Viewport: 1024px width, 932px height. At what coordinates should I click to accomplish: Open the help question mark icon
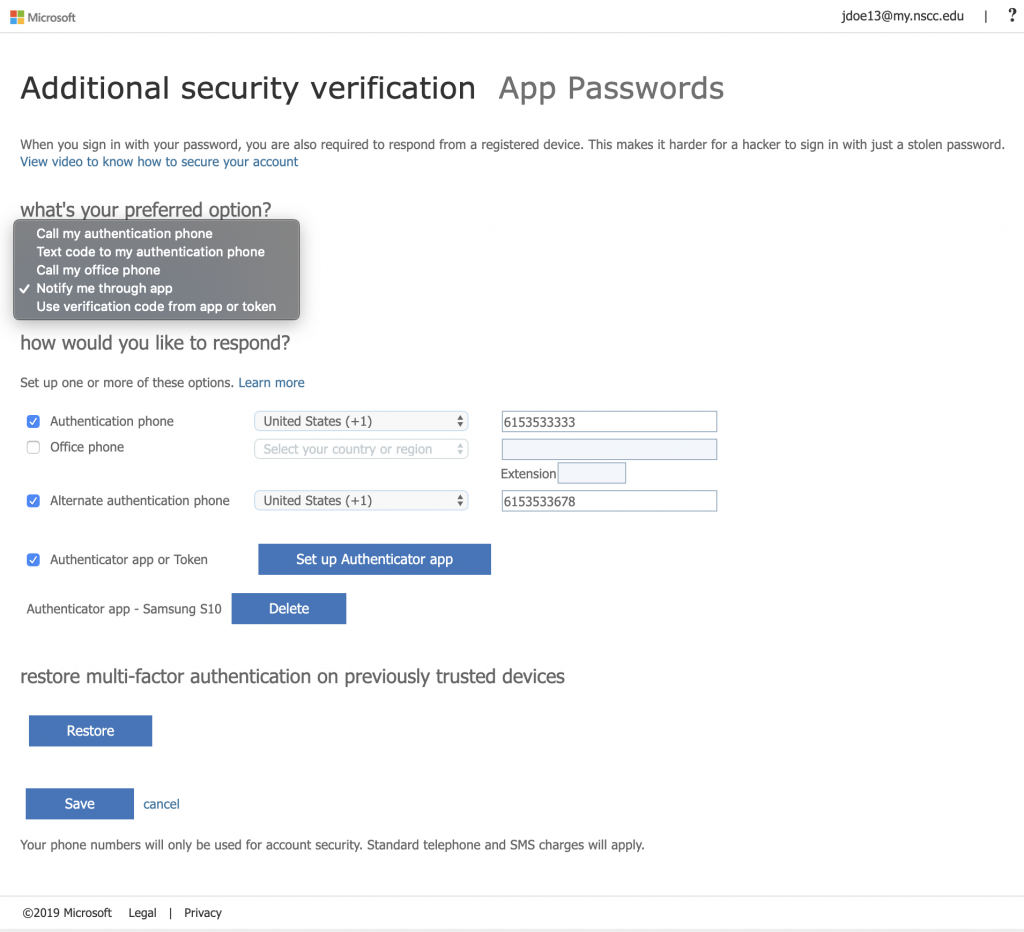click(x=1012, y=16)
